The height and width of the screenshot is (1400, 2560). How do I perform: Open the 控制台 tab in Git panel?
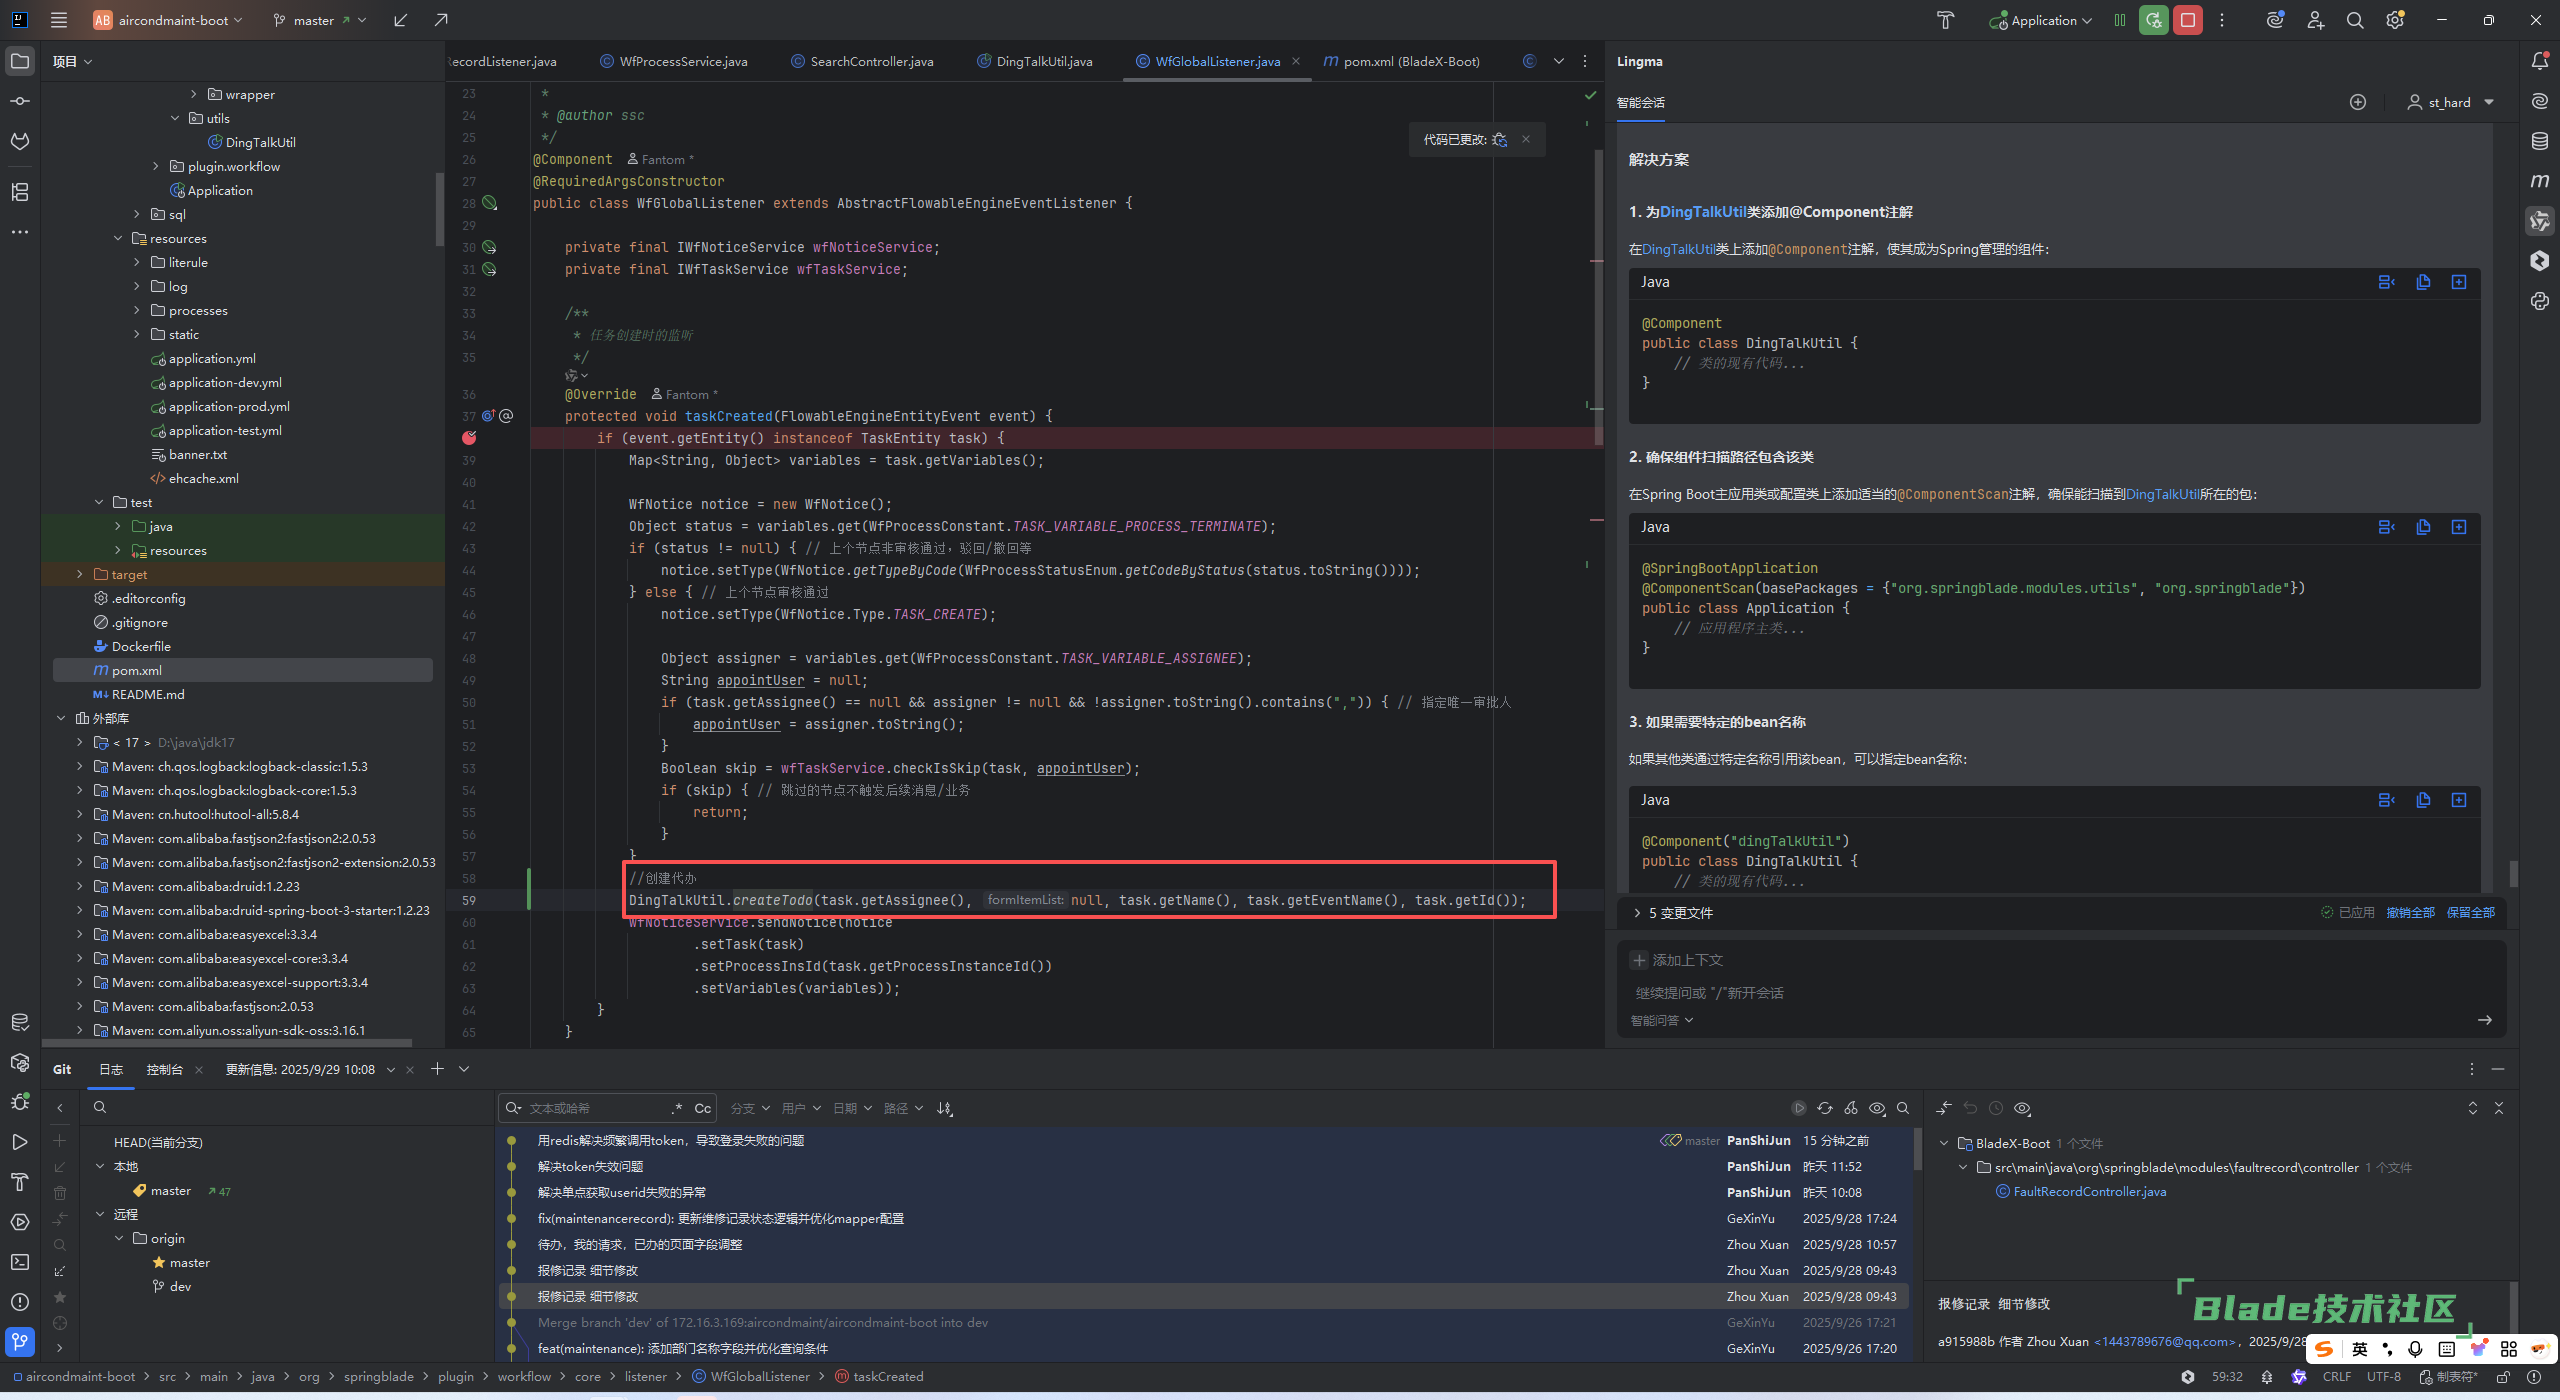(165, 1069)
